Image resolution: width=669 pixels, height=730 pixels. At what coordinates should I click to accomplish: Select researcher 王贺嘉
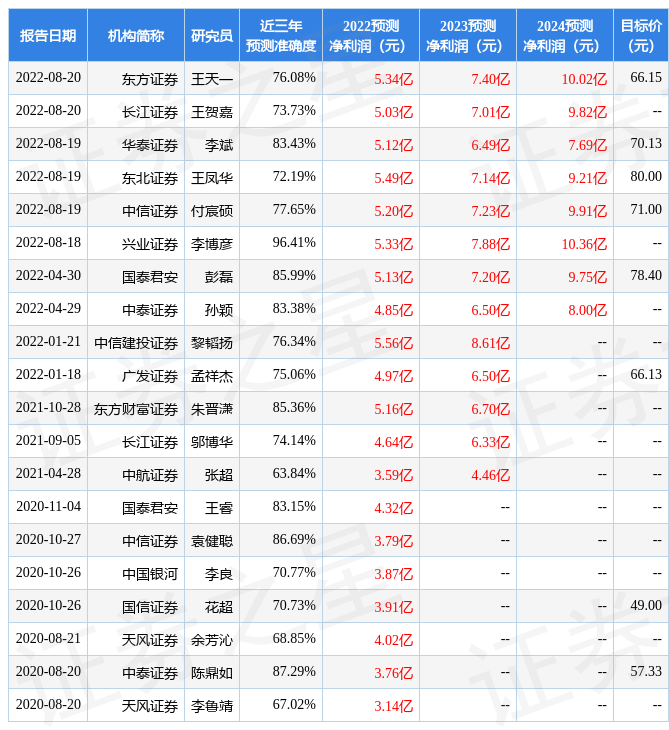(212, 112)
